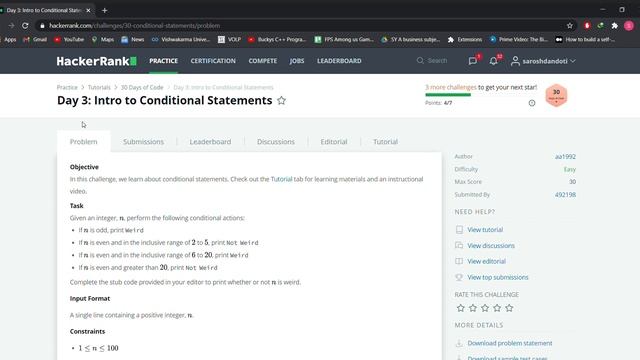Screen dimensions: 640x360
Task: Open the COMPETE nav item
Action: tap(263, 61)
